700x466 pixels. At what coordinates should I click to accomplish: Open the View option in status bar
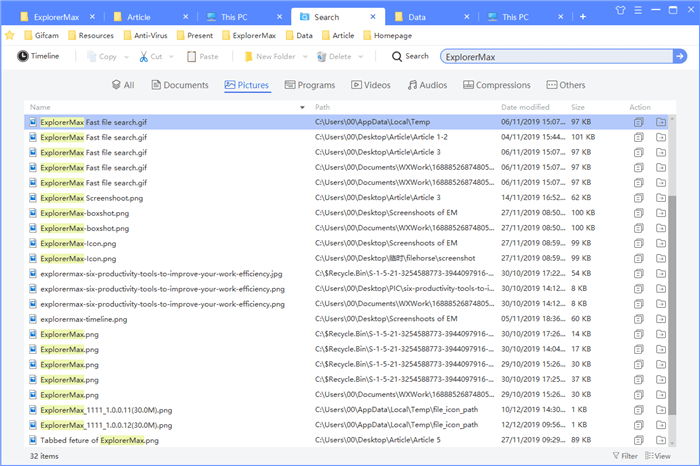[658, 456]
